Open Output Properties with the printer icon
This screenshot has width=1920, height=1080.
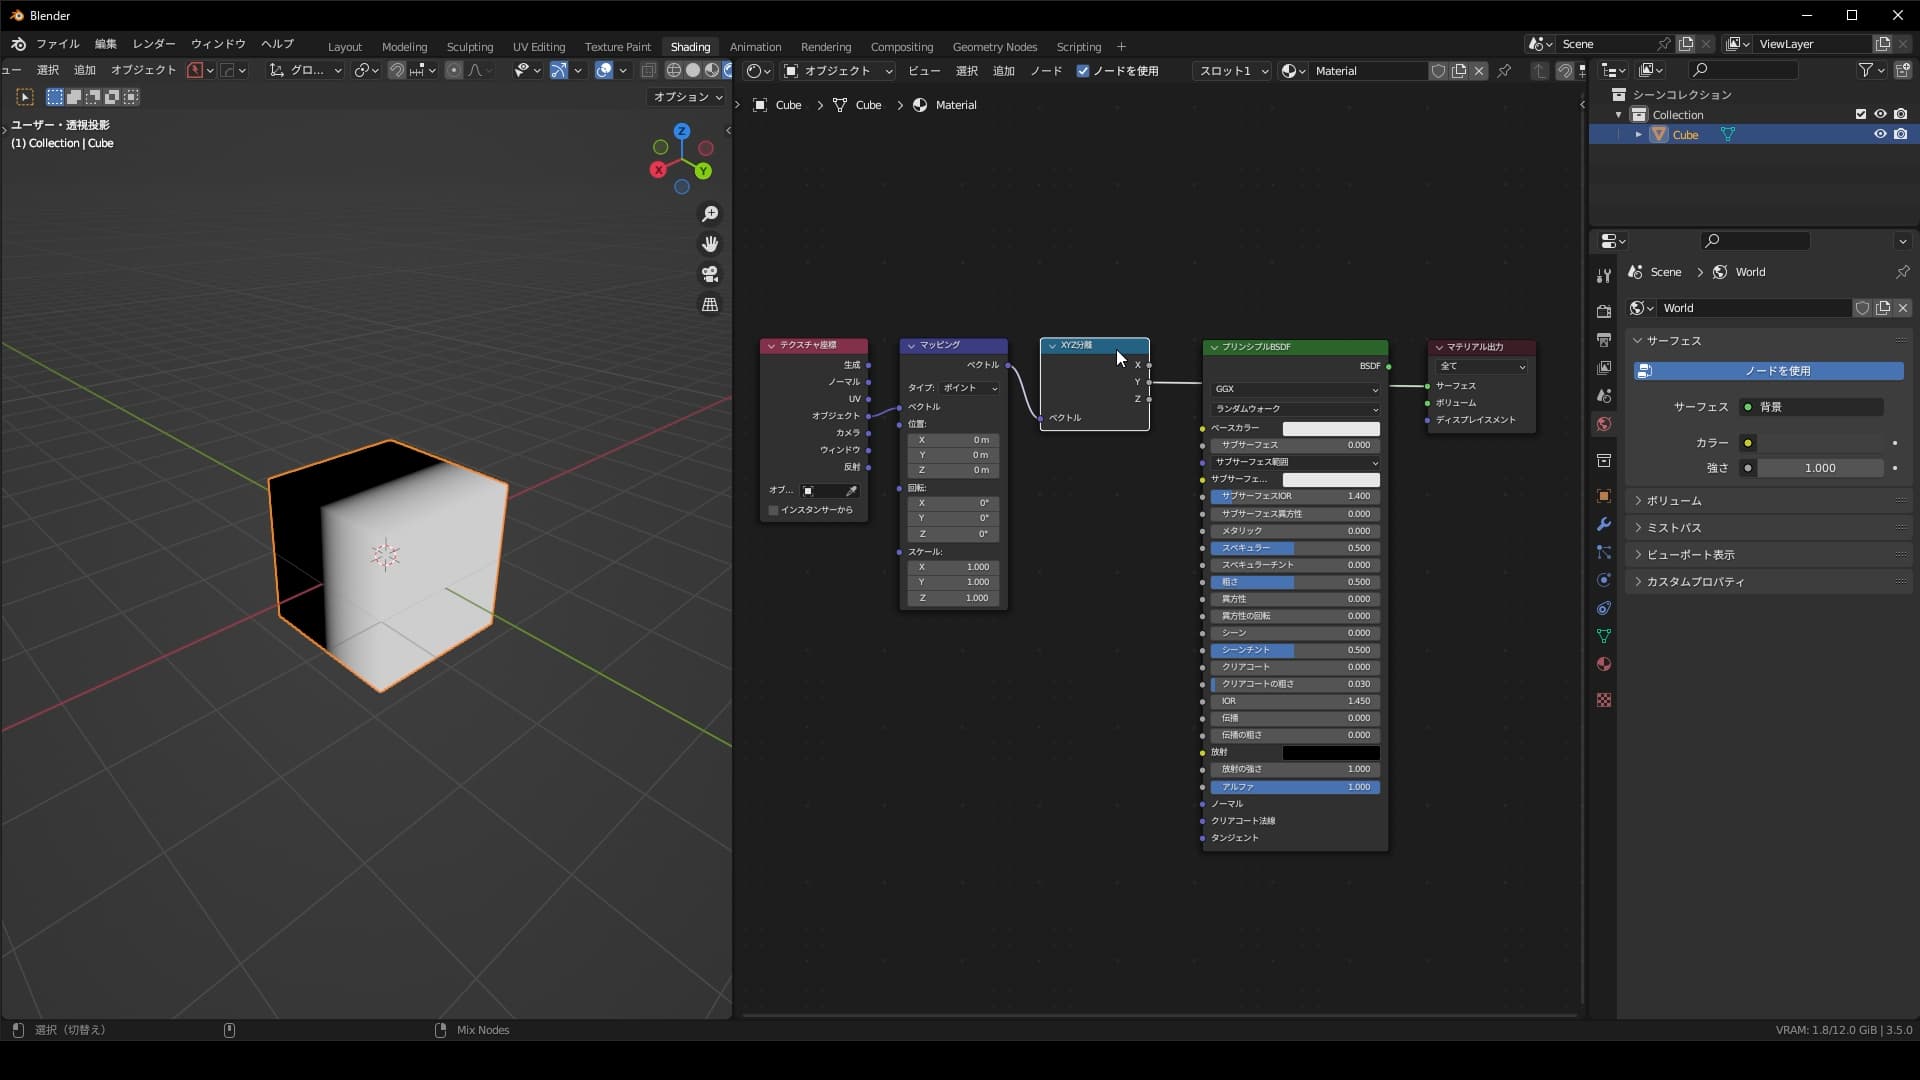click(1603, 339)
